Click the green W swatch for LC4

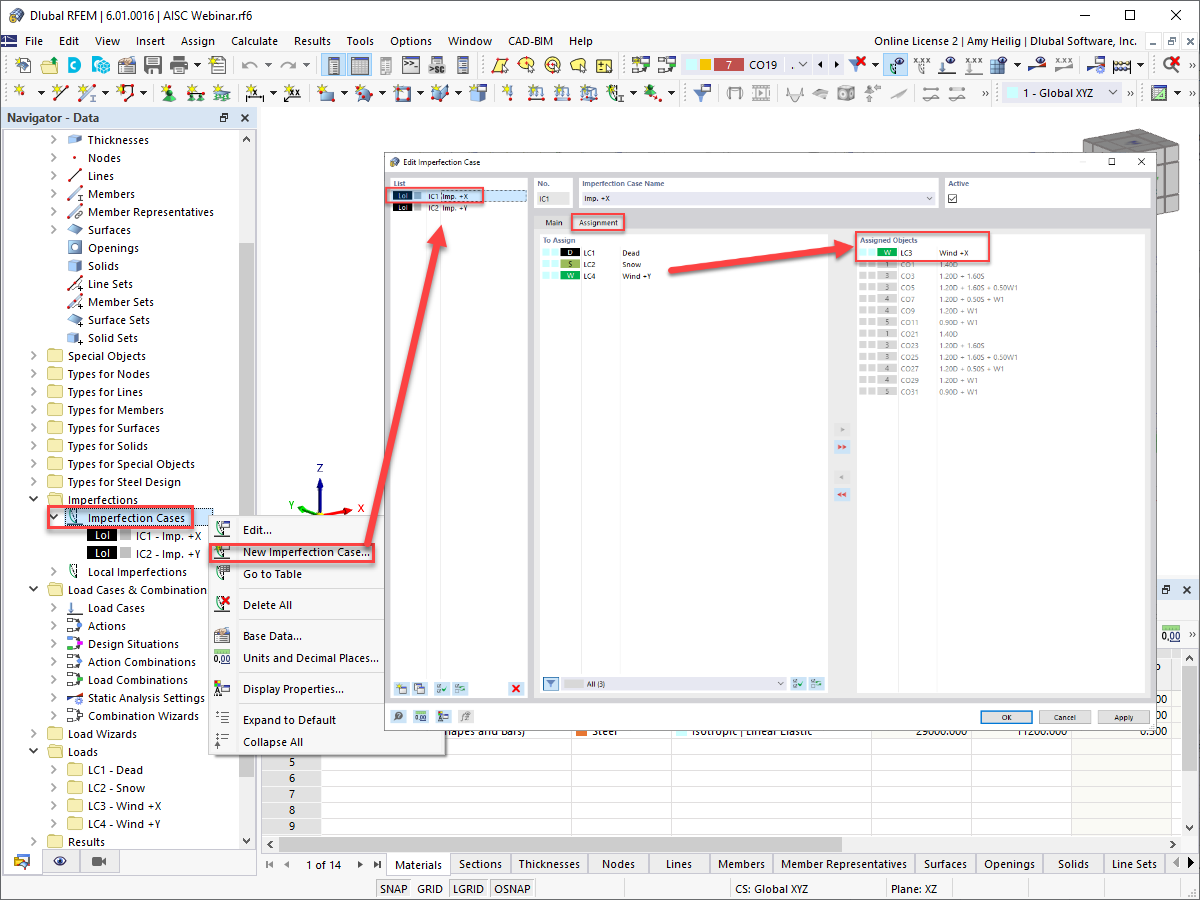click(x=570, y=276)
